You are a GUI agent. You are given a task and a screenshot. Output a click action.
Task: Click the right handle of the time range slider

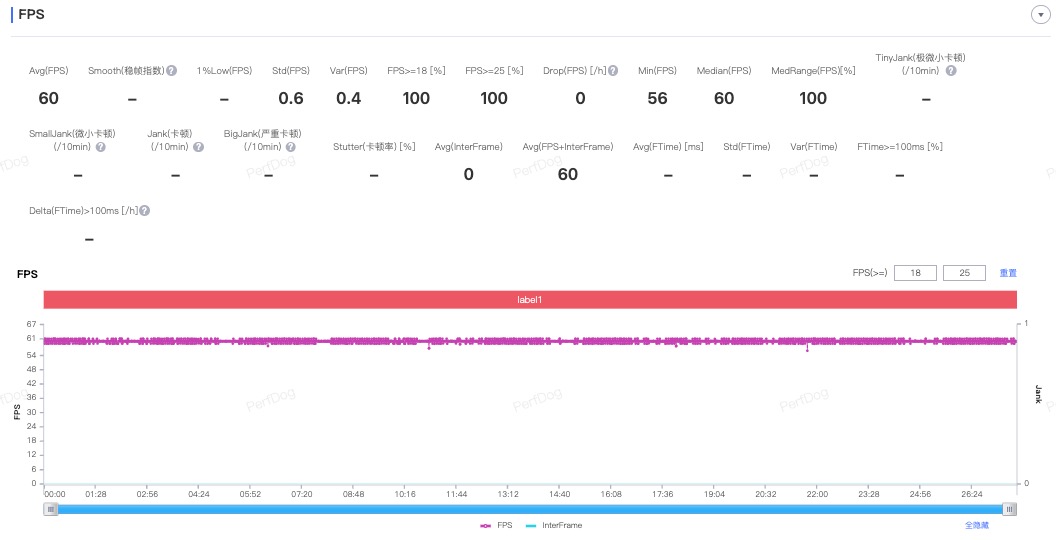pos(1010,509)
